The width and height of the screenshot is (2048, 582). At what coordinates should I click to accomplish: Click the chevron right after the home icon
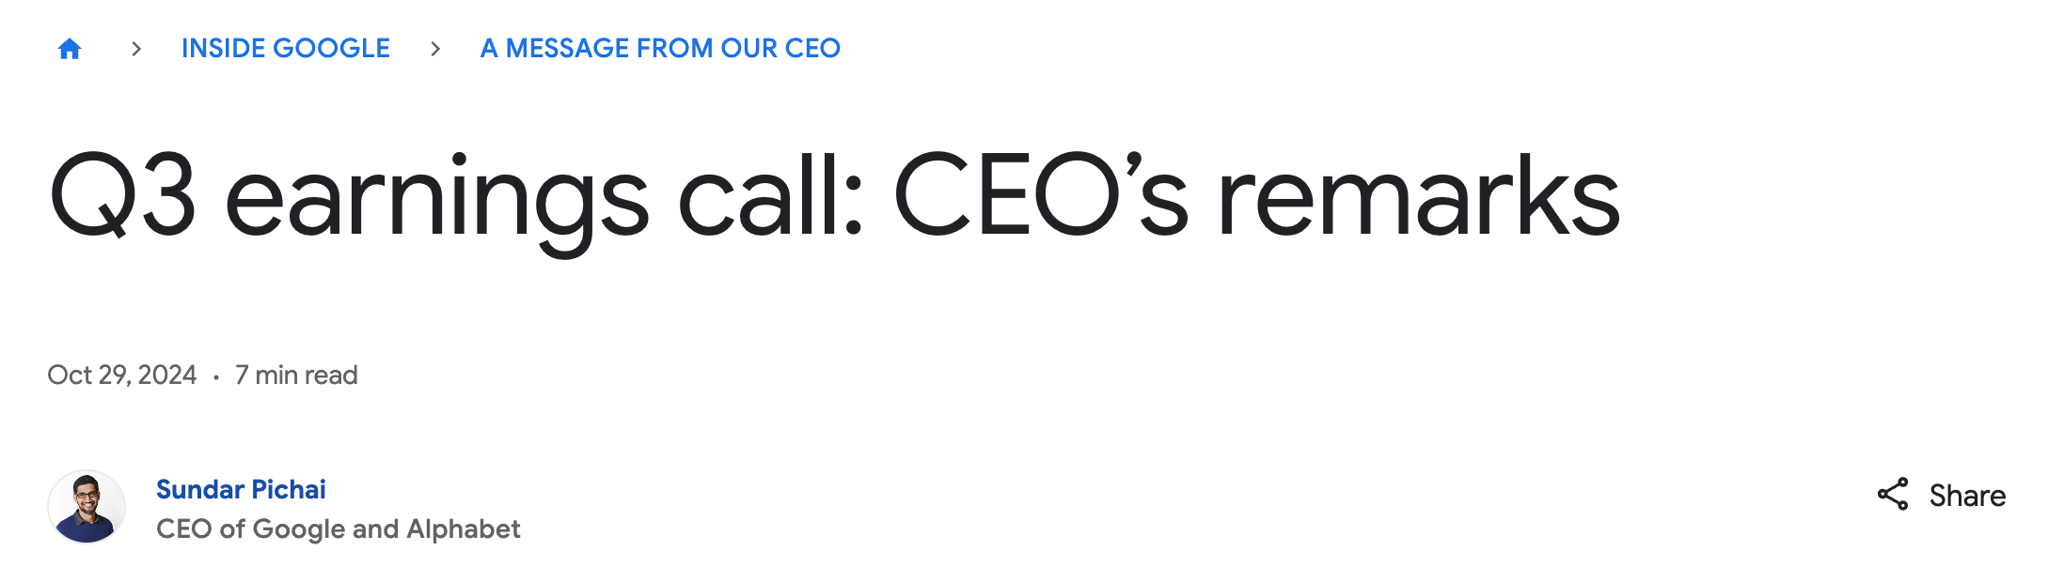(136, 49)
